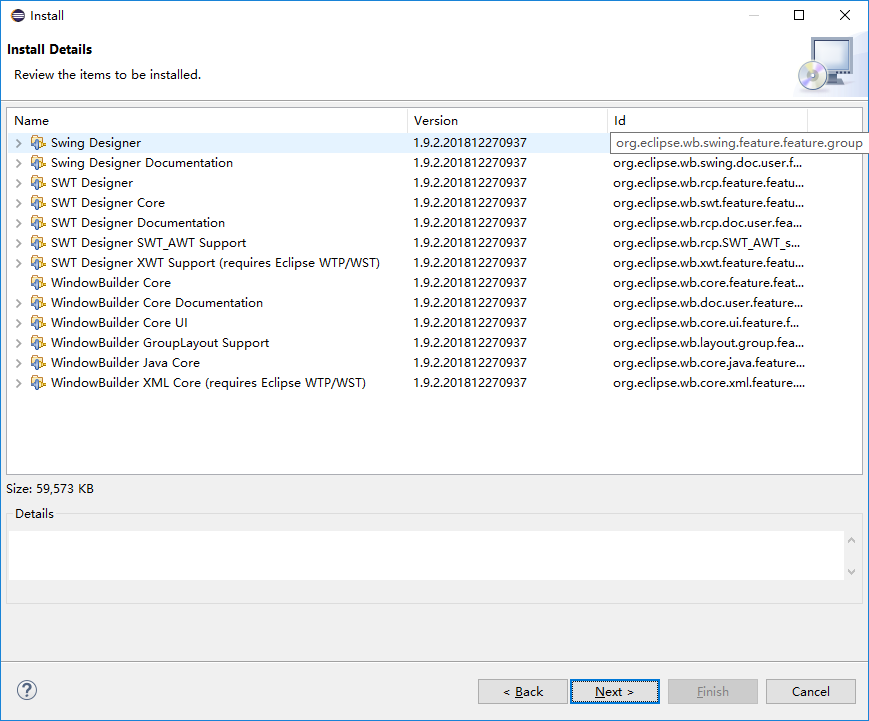
Task: Click the SWT Designer SWT_AWT Support icon
Action: (38, 243)
